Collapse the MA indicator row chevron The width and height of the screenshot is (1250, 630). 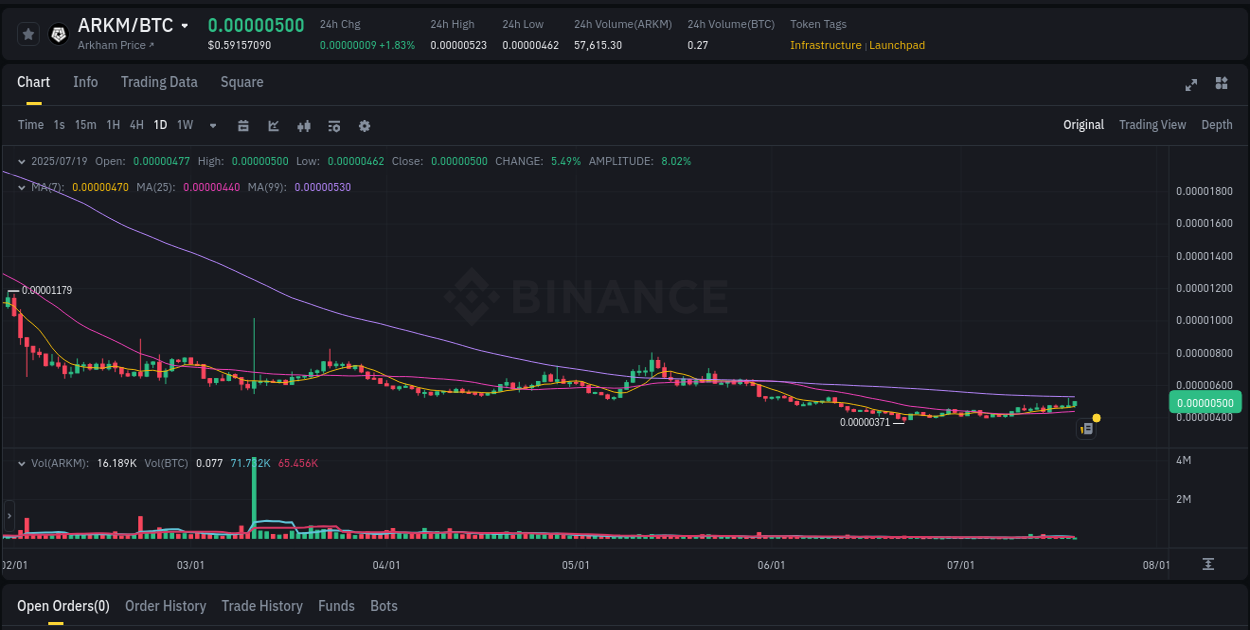point(21,186)
